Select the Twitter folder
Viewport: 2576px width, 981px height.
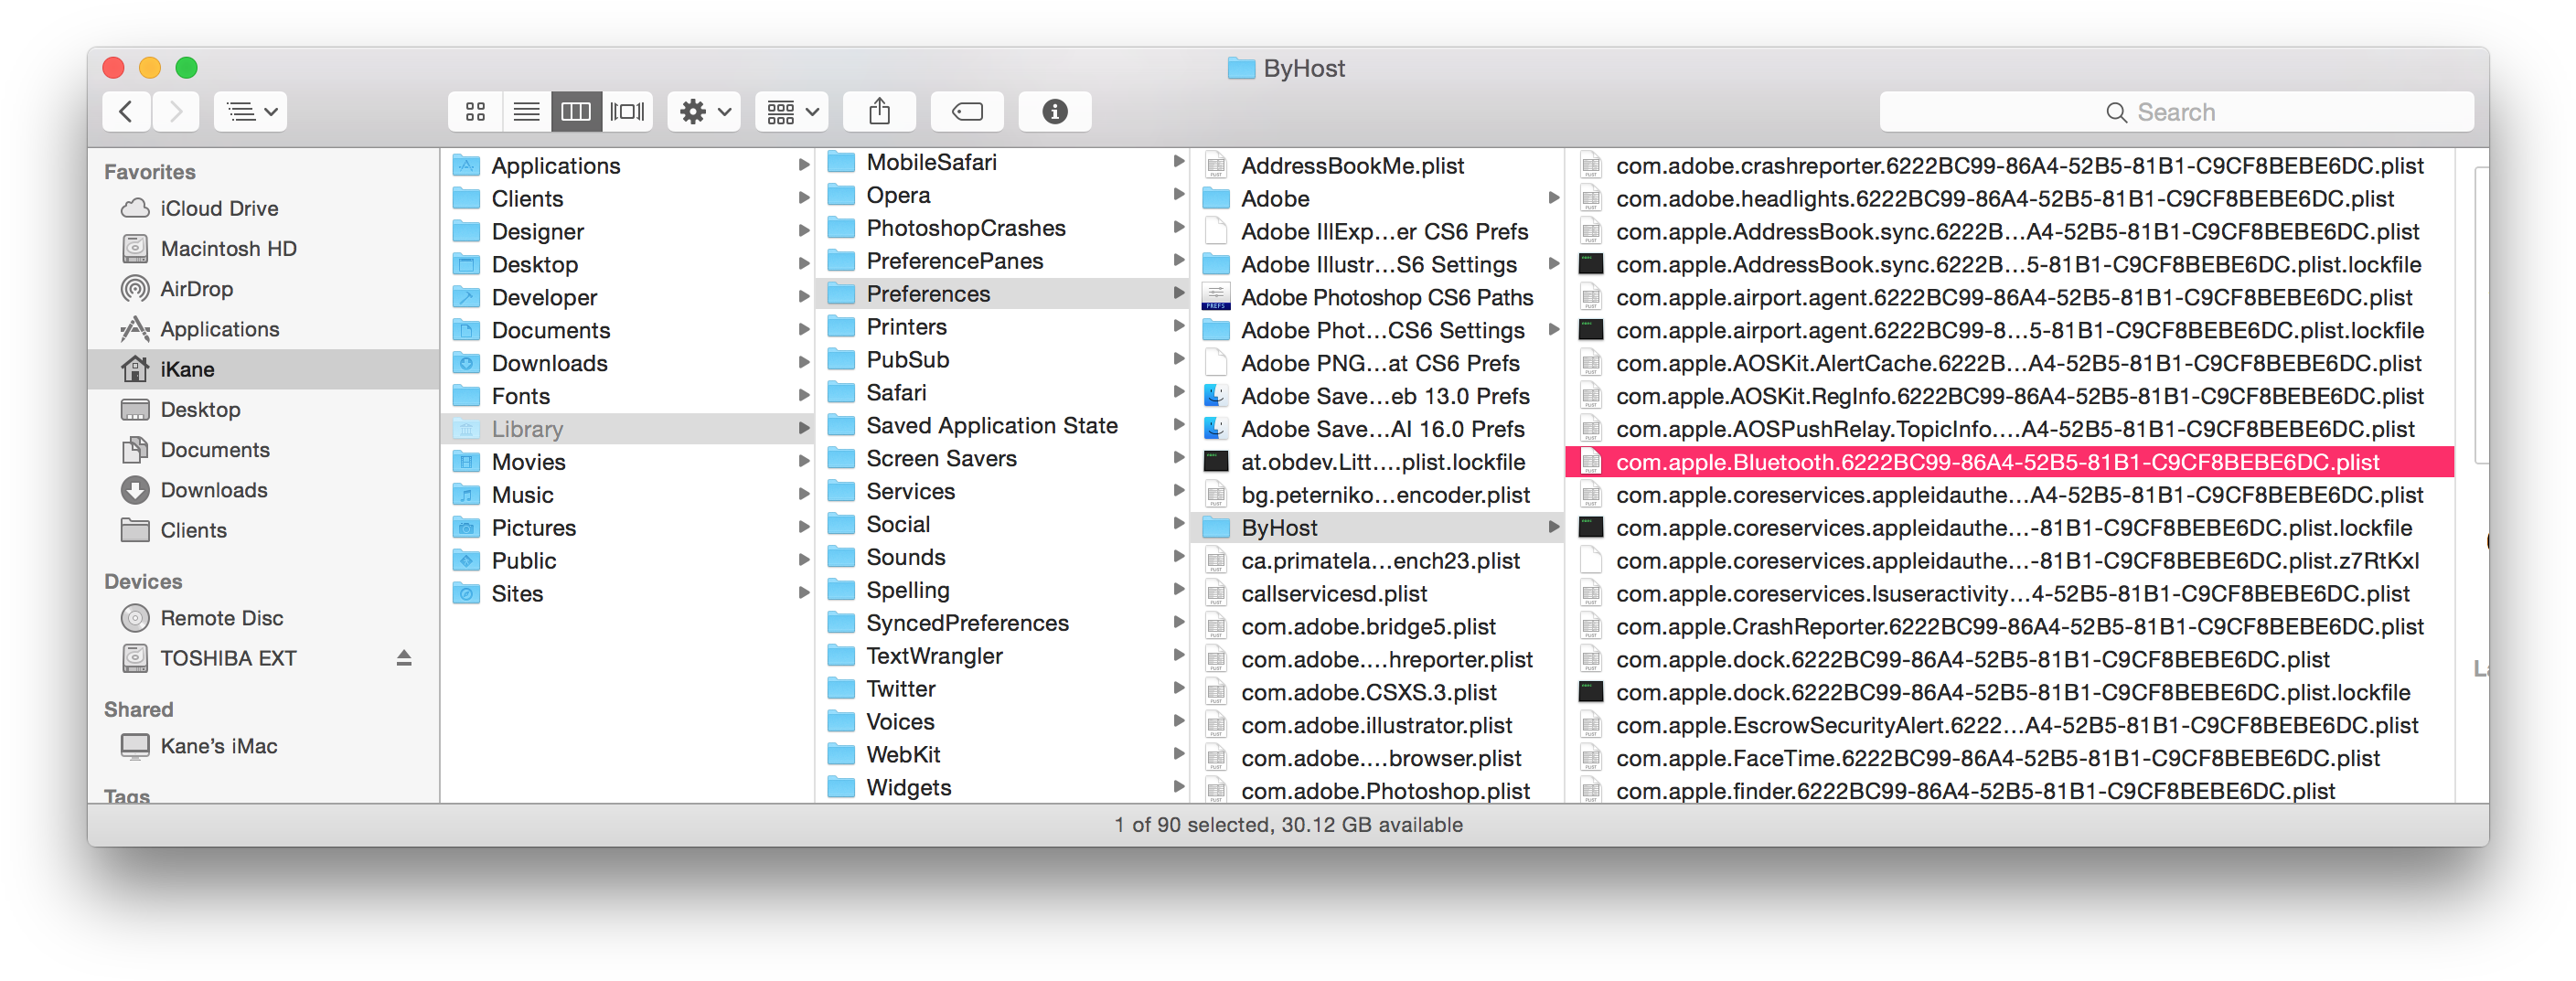click(x=1003, y=689)
